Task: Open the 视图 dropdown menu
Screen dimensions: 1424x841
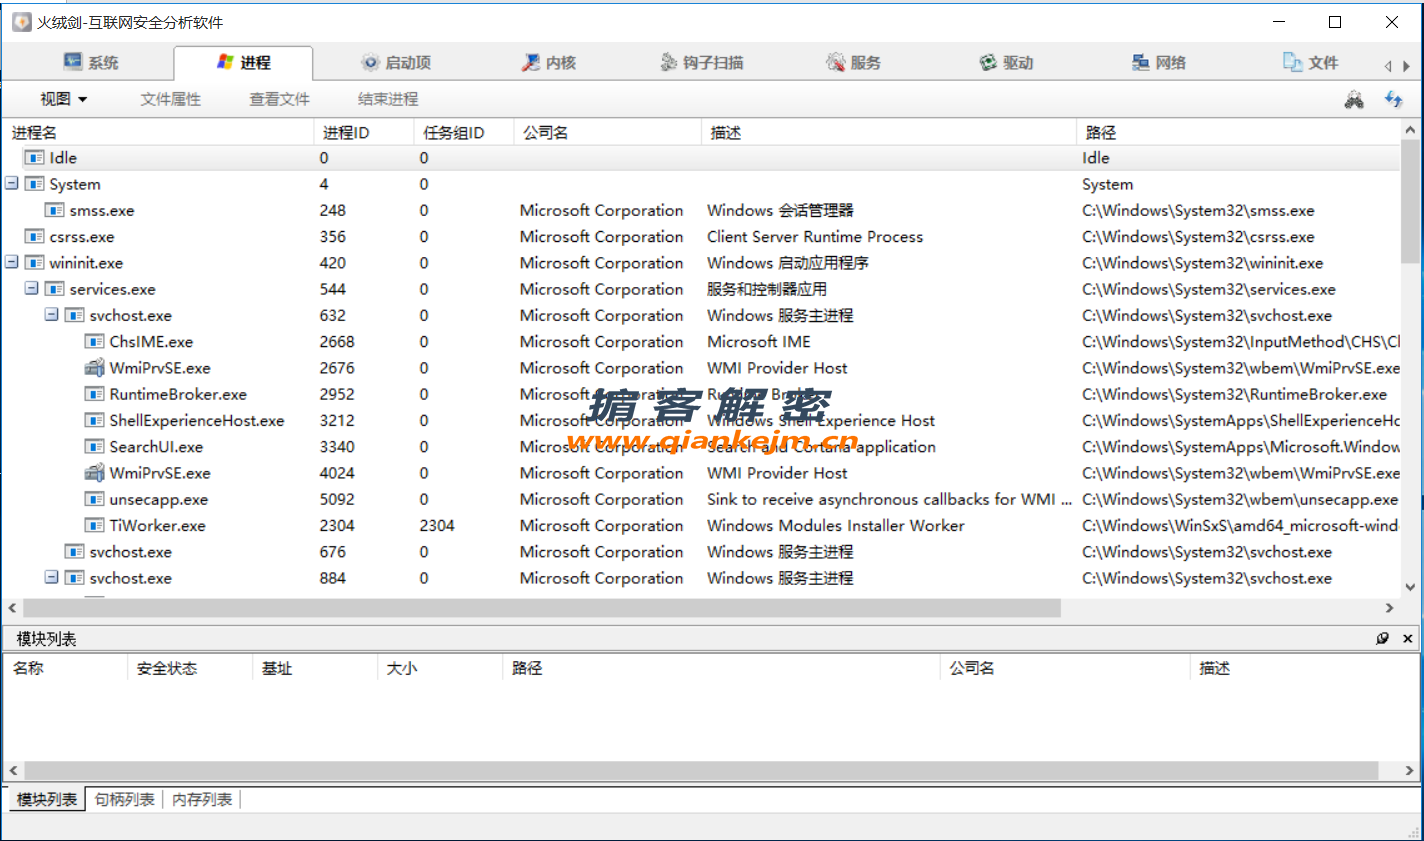Action: [63, 99]
